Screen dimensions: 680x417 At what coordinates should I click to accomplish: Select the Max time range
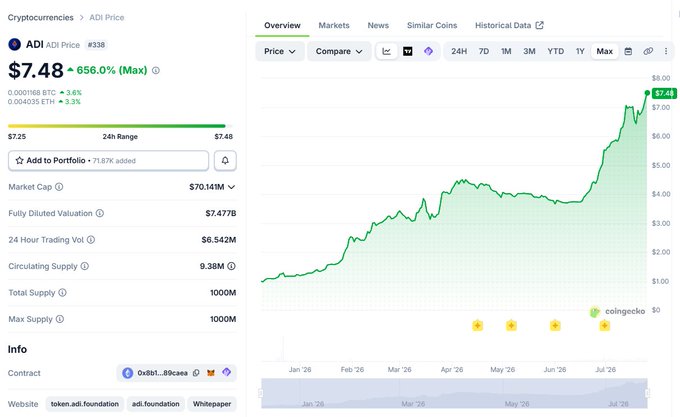[x=605, y=51]
